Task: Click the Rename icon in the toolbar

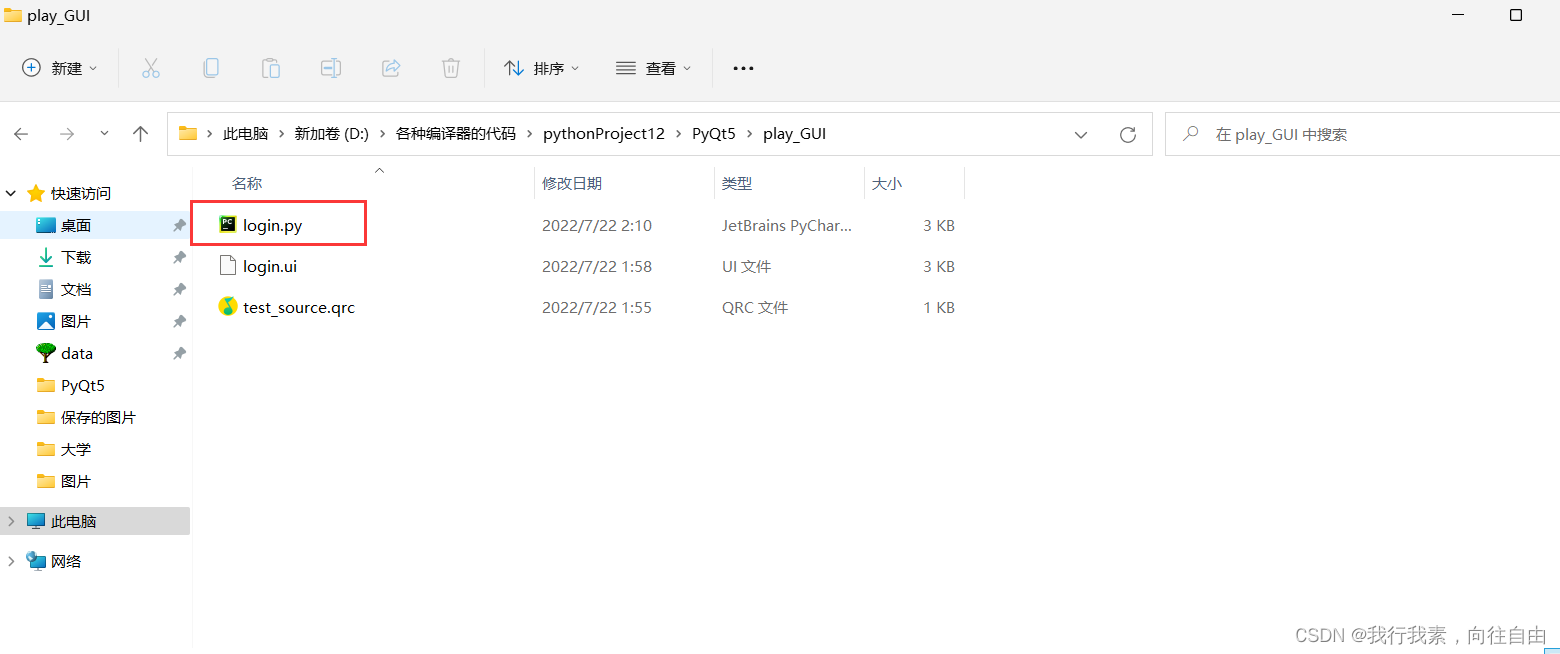Action: [330, 68]
